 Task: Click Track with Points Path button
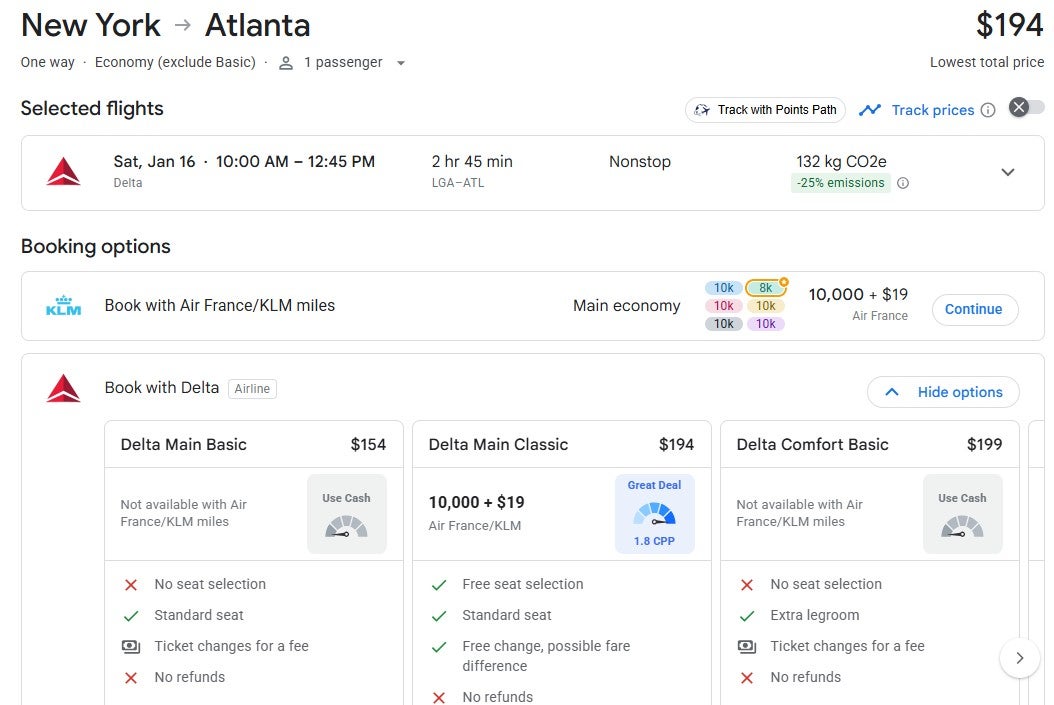pyautogui.click(x=765, y=110)
